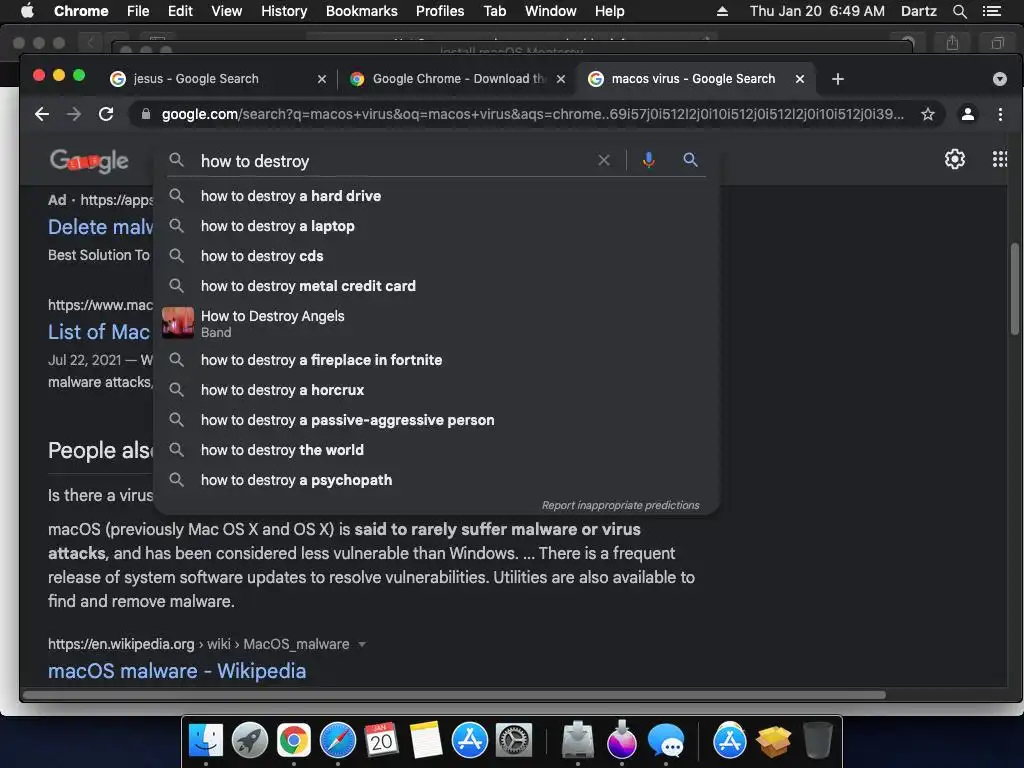This screenshot has width=1024, height=768.
Task: View site info via the padlock icon
Action: click(146, 114)
